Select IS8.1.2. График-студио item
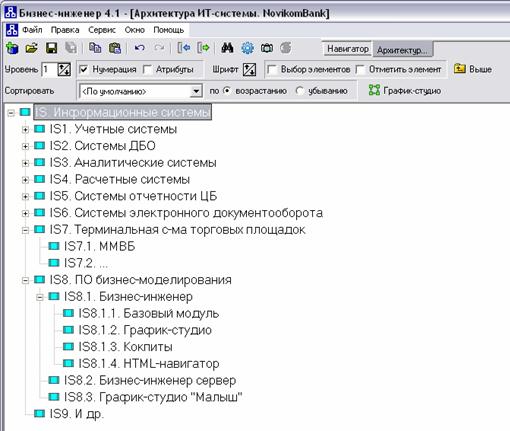This screenshot has height=431, width=510. [x=145, y=330]
